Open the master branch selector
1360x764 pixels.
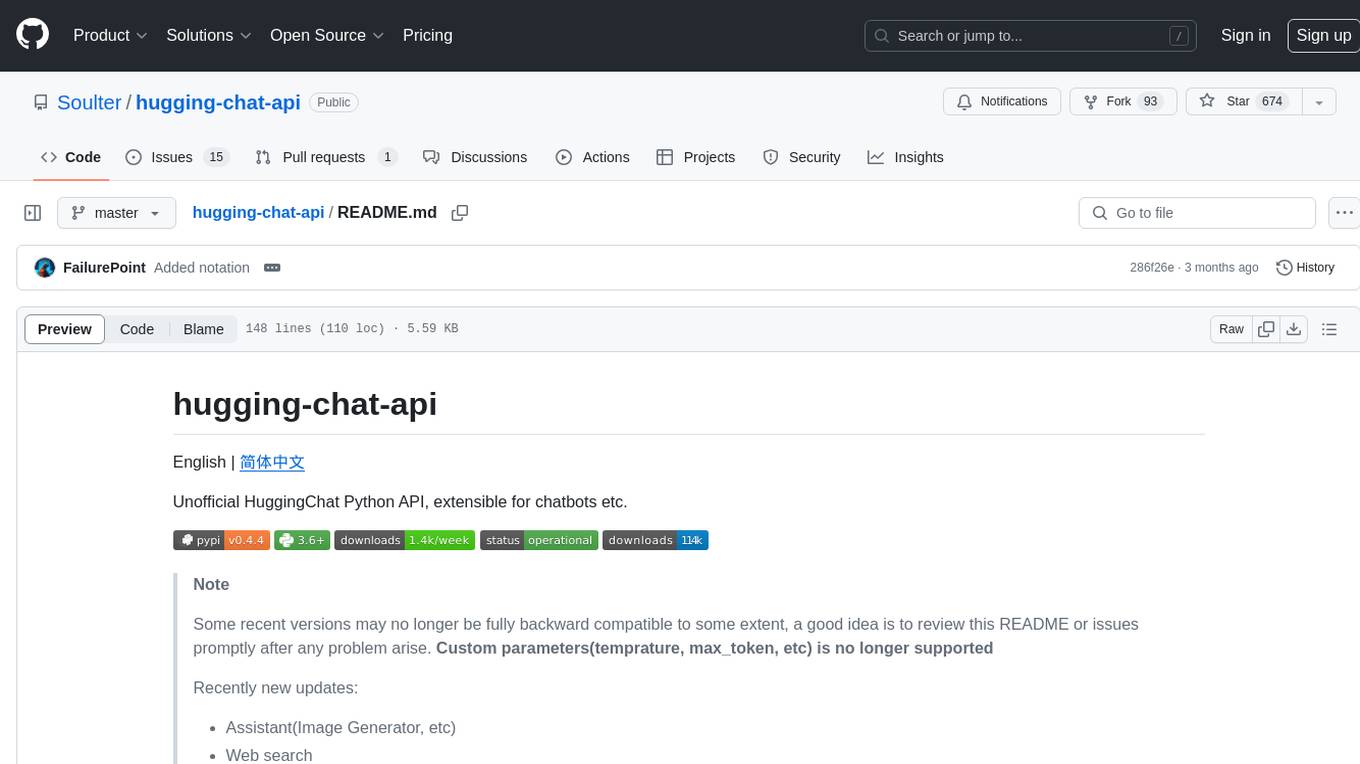(x=116, y=213)
